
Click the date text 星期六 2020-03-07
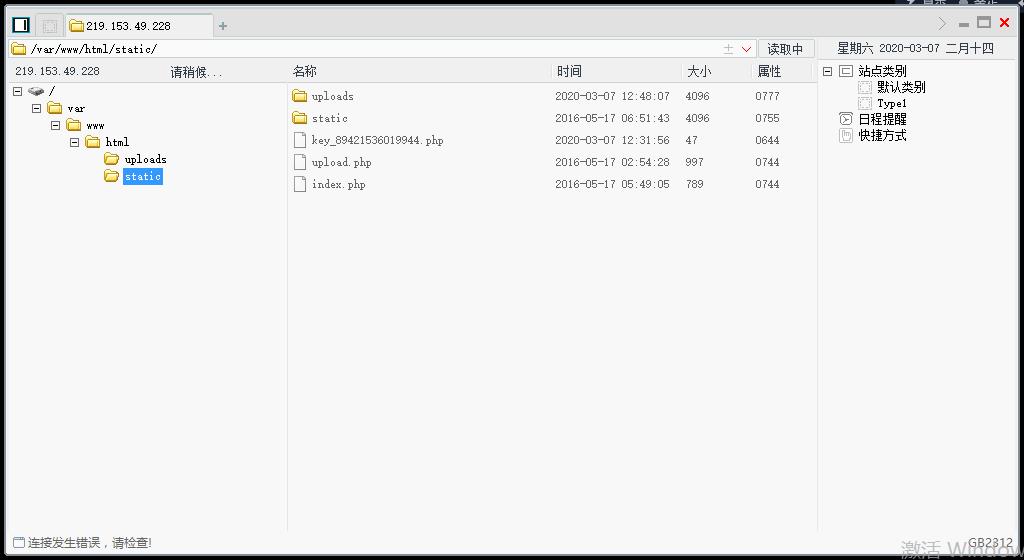888,48
